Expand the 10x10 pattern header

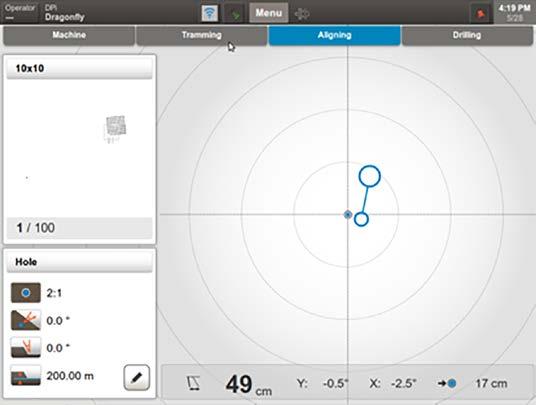[x=79, y=68]
